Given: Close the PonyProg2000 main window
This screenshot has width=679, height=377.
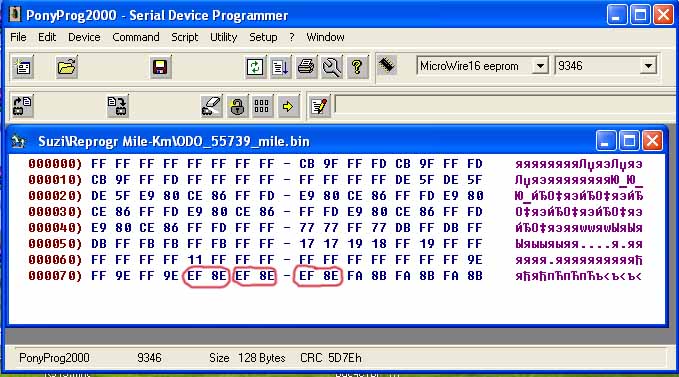Looking at the screenshot, I should pos(663,15).
